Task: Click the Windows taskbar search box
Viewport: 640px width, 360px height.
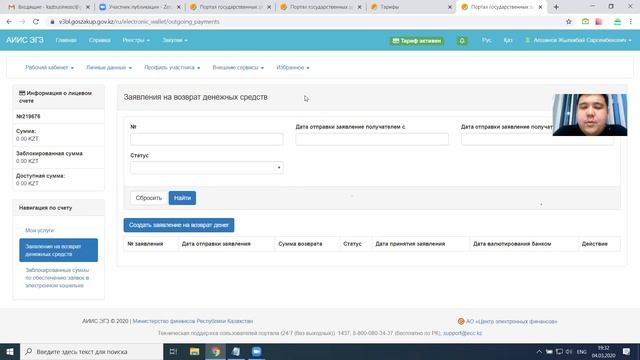Action: (91, 351)
